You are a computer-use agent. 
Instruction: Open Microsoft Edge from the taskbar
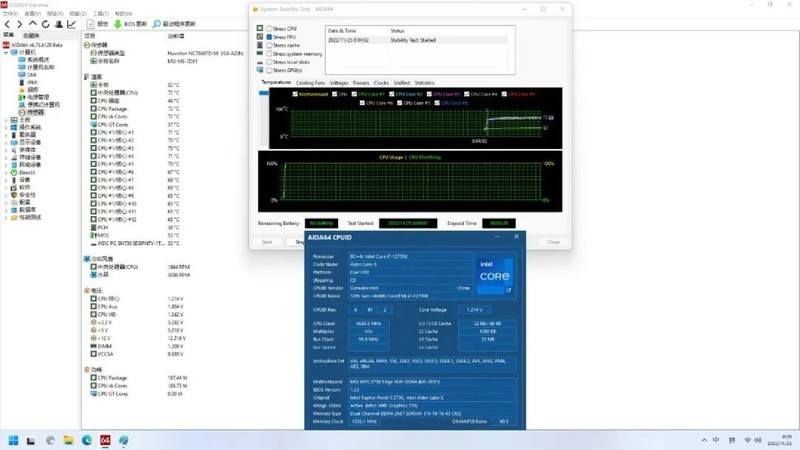click(x=87, y=440)
